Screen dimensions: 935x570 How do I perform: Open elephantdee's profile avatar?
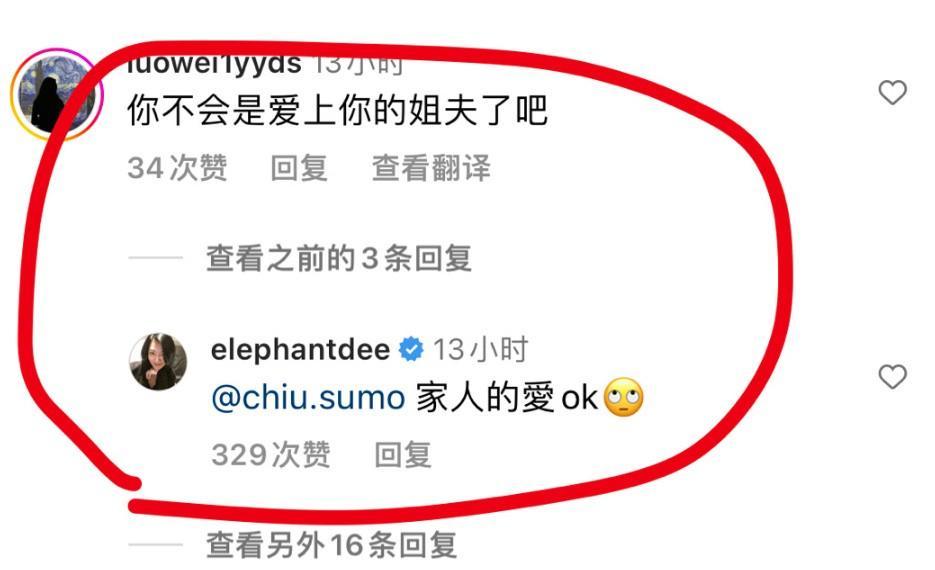158,361
